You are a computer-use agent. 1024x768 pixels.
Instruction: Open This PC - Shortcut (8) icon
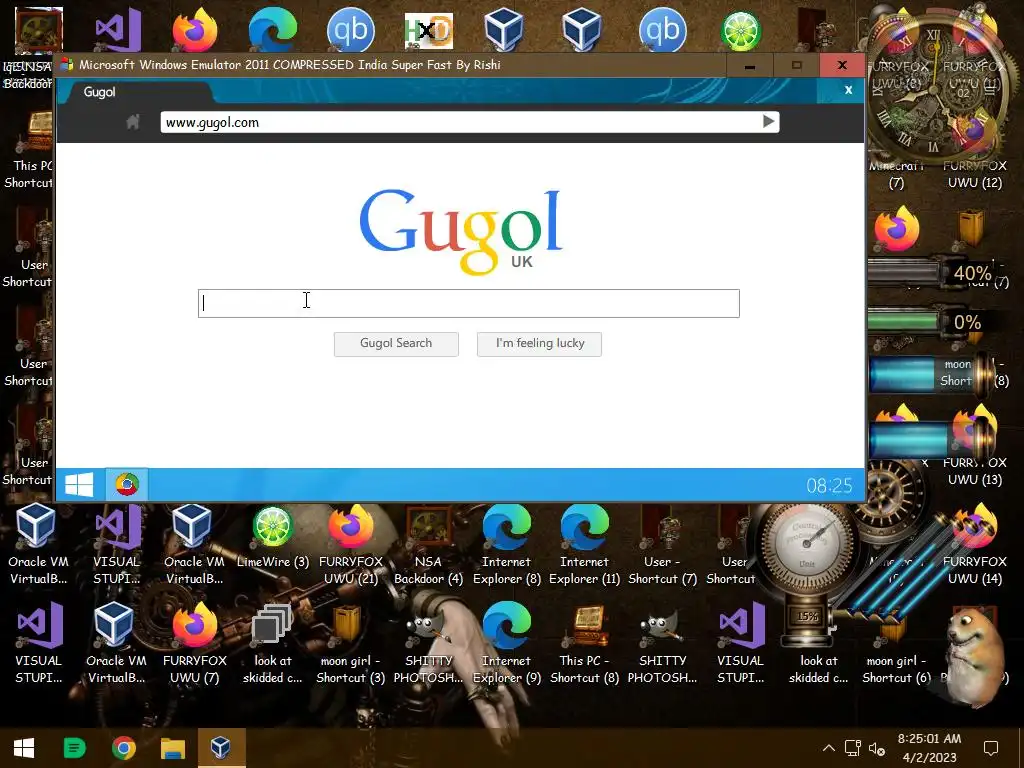pyautogui.click(x=584, y=643)
